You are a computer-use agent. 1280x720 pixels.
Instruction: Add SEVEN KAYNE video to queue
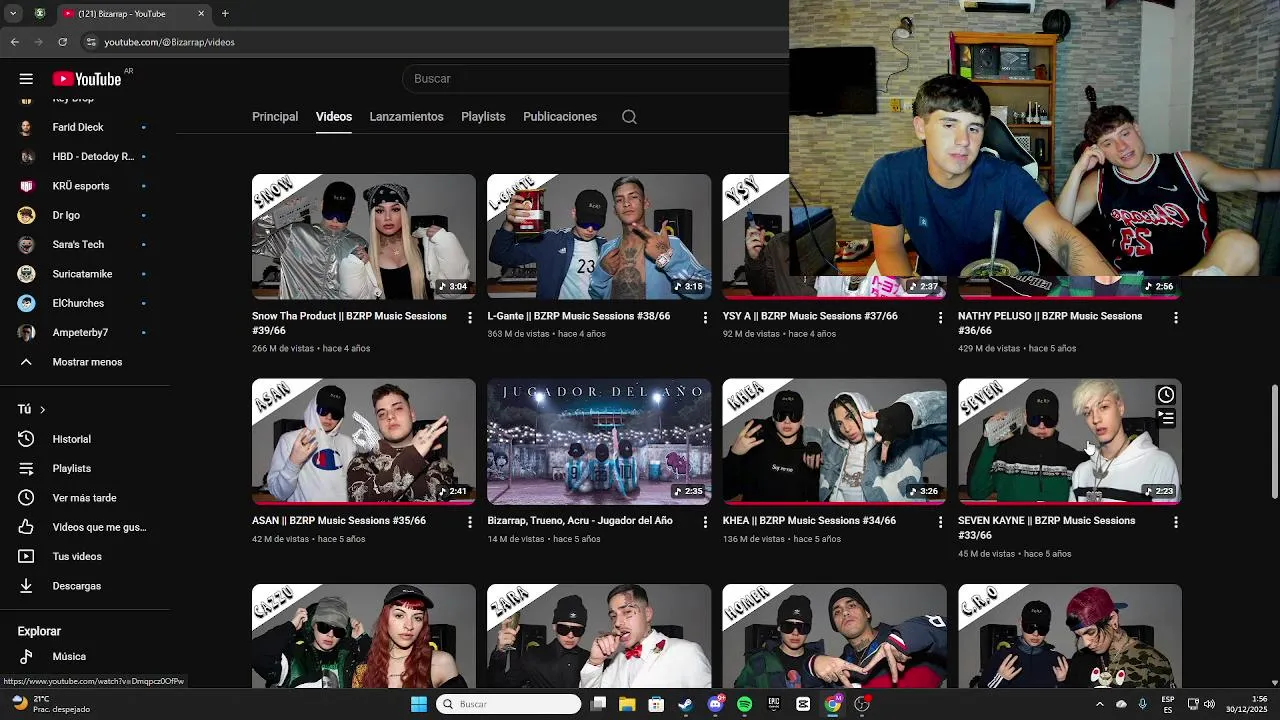click(x=1166, y=418)
